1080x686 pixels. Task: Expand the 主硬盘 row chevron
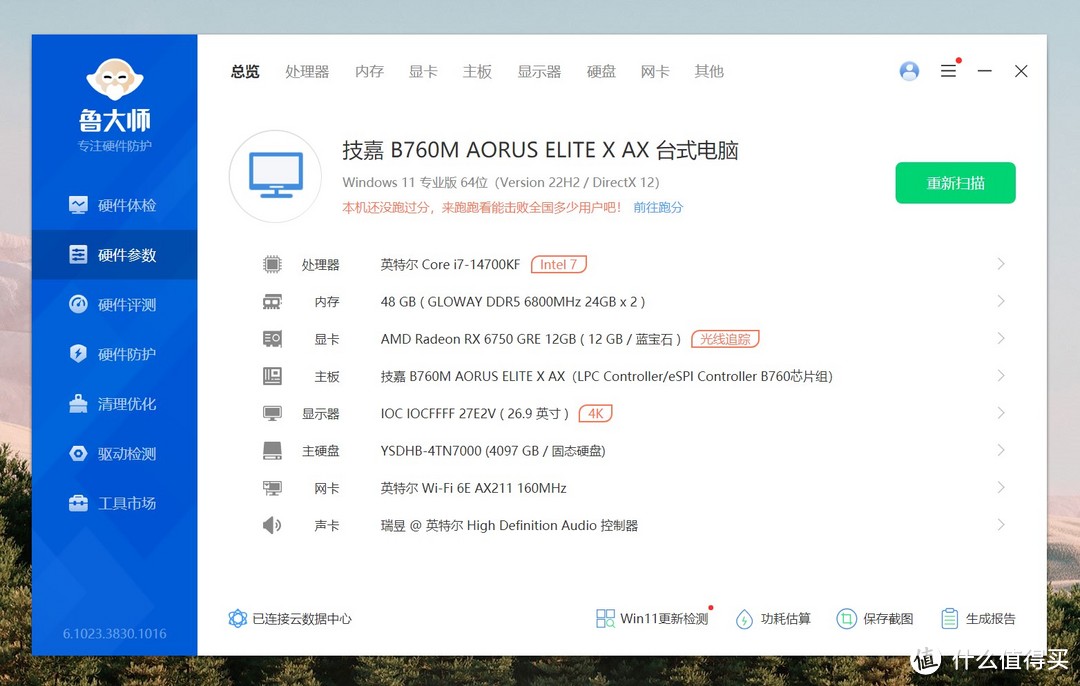1001,450
